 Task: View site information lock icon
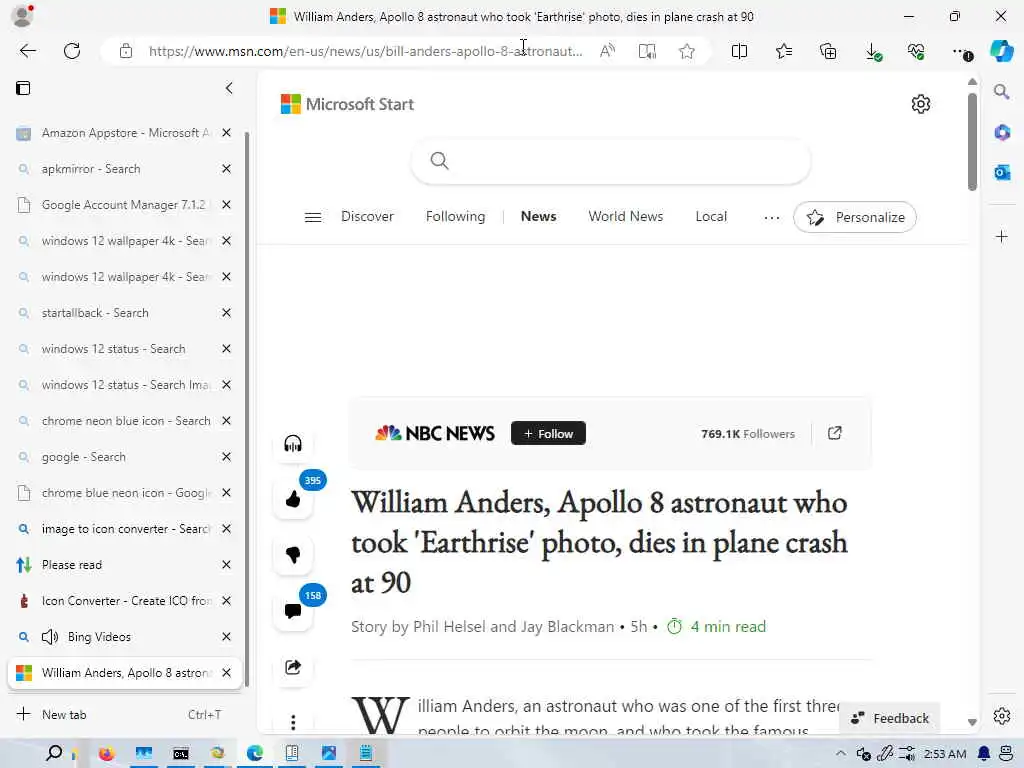[x=126, y=51]
